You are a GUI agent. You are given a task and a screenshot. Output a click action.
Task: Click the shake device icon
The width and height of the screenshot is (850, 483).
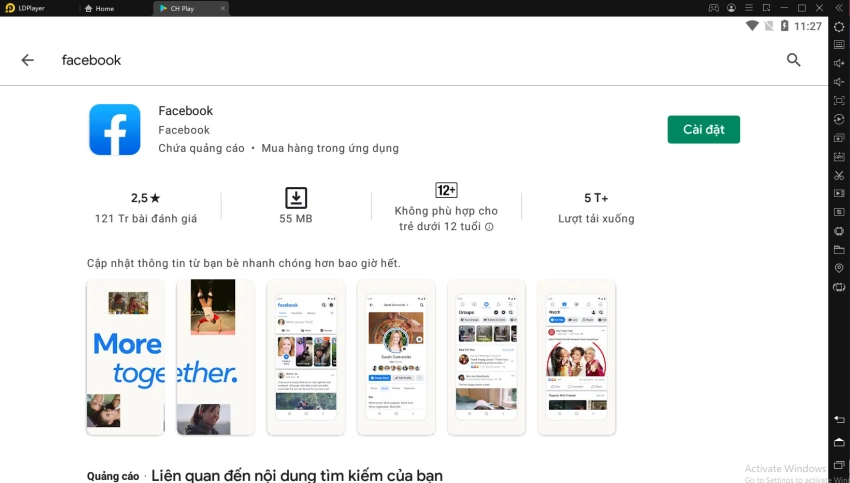click(x=839, y=287)
